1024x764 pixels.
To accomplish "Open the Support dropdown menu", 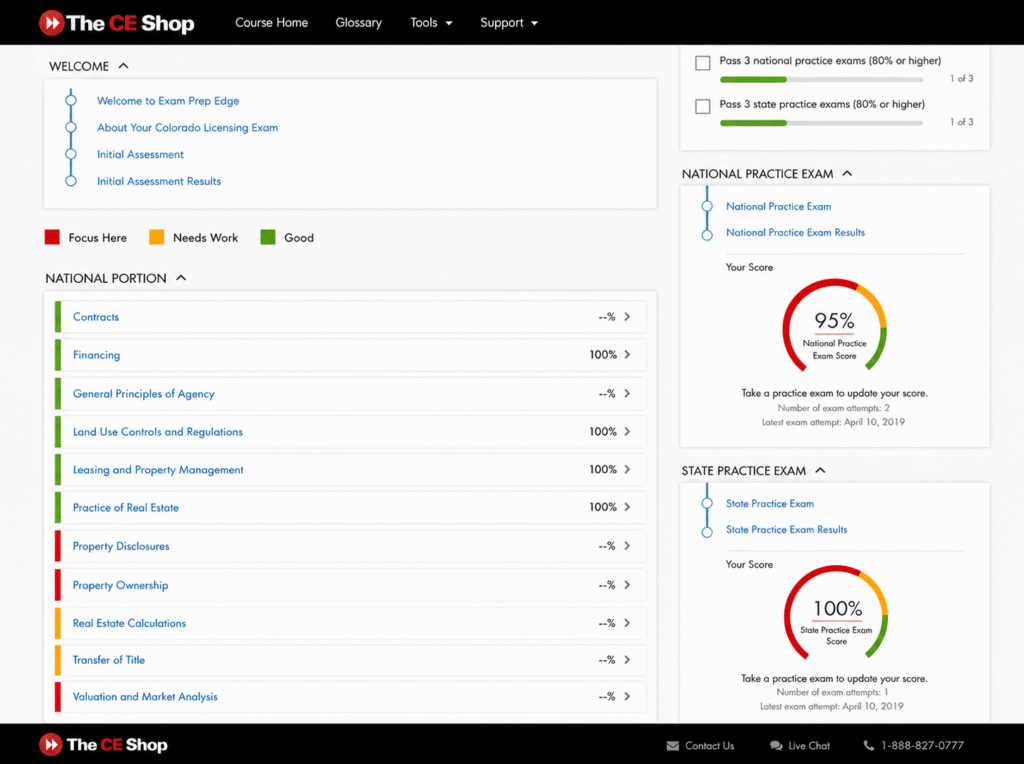I will [509, 23].
